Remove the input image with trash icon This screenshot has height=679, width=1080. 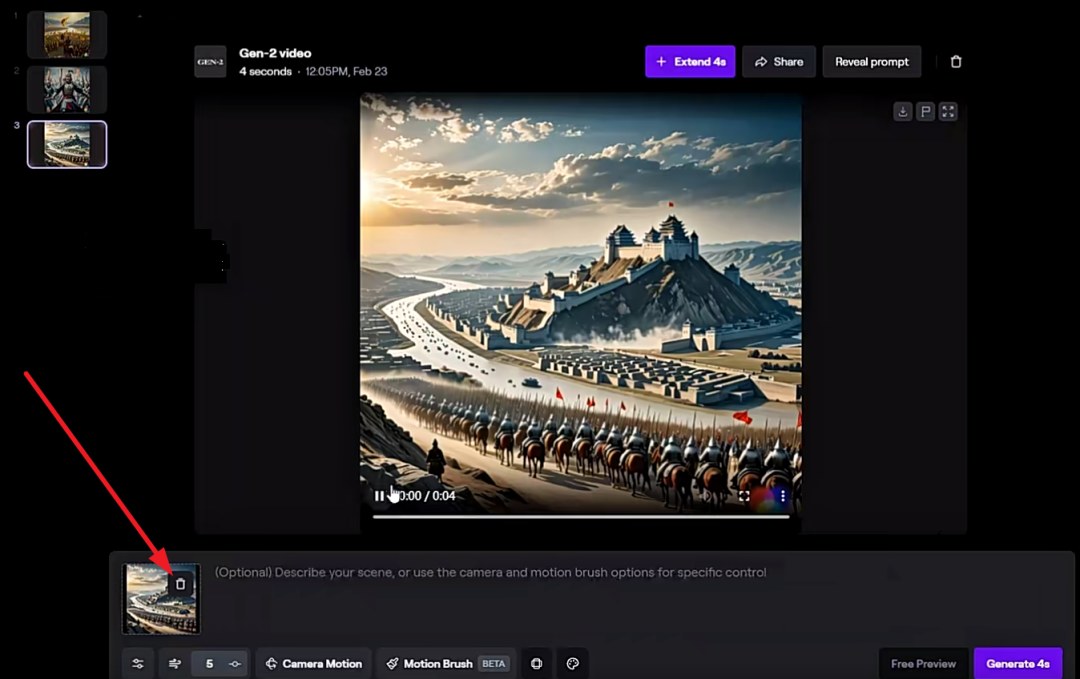pos(180,584)
